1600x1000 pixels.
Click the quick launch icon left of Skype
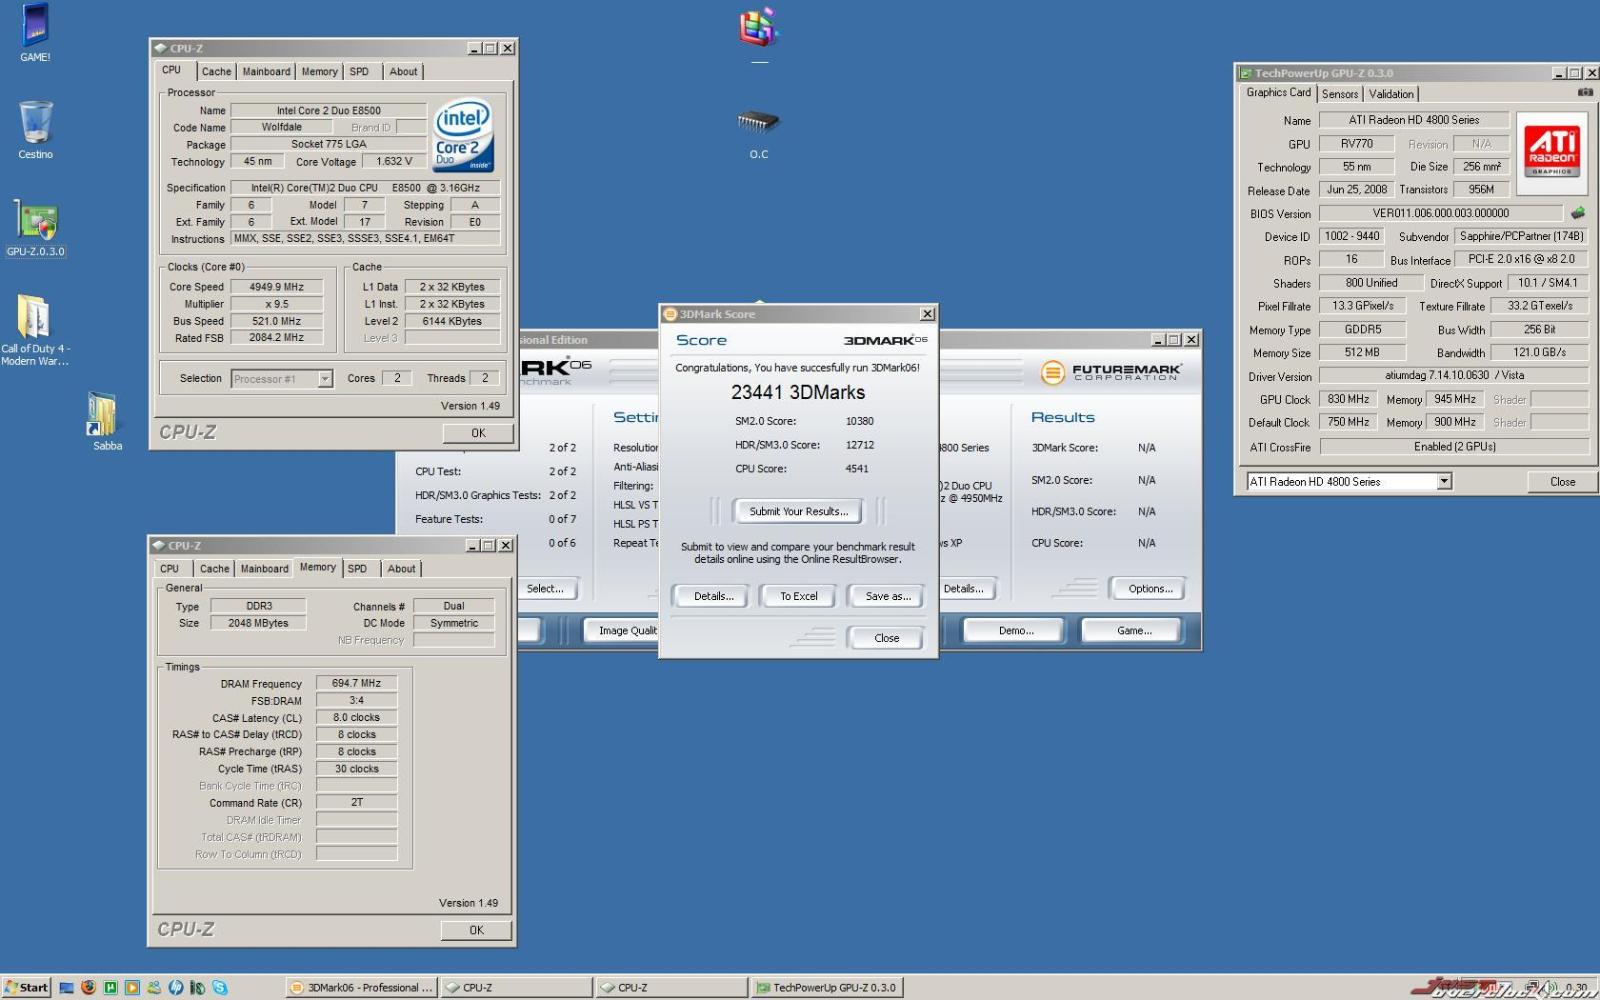(197, 988)
